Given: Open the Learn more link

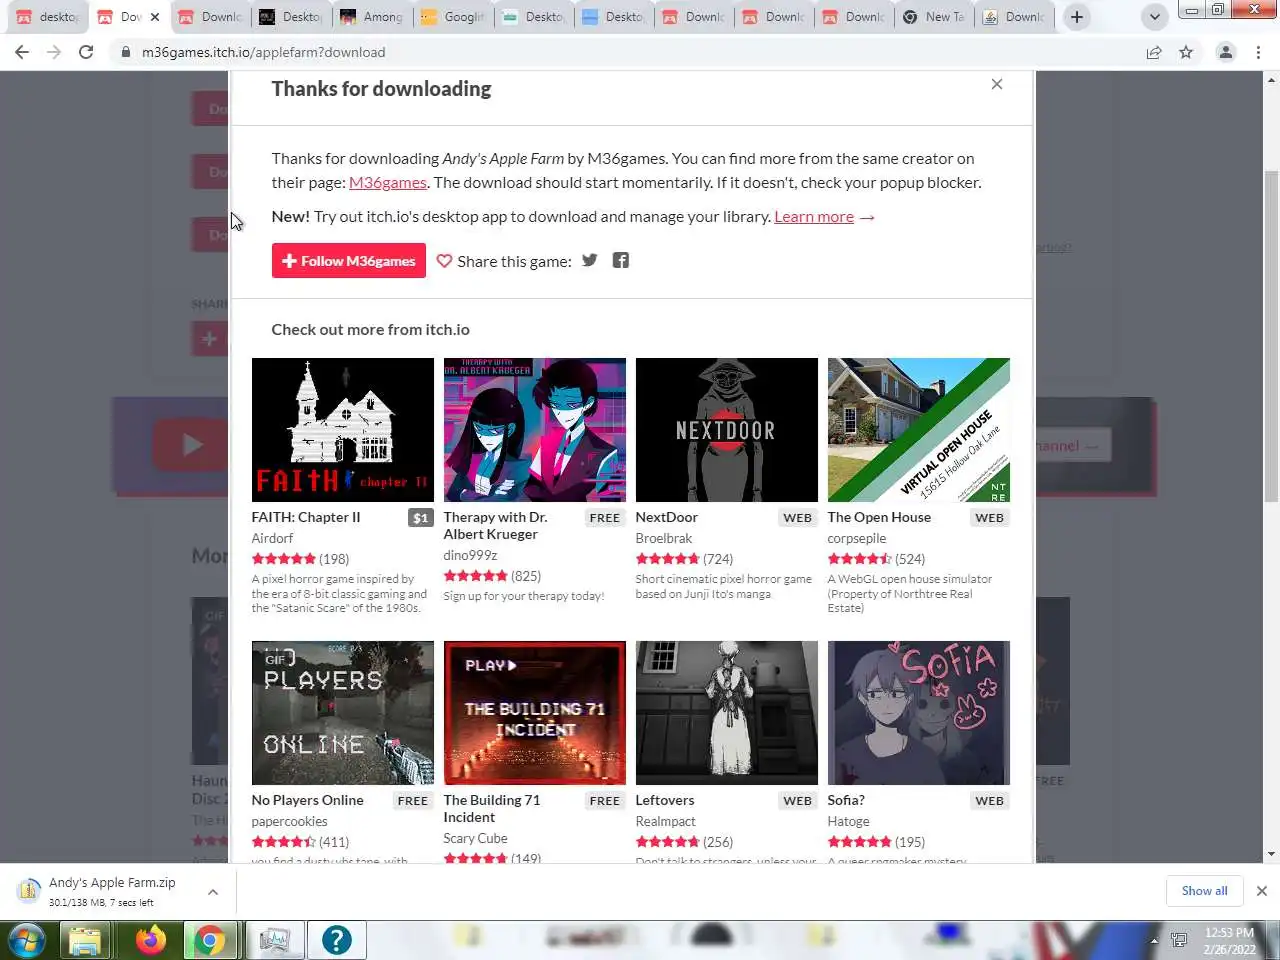Looking at the screenshot, I should [814, 216].
